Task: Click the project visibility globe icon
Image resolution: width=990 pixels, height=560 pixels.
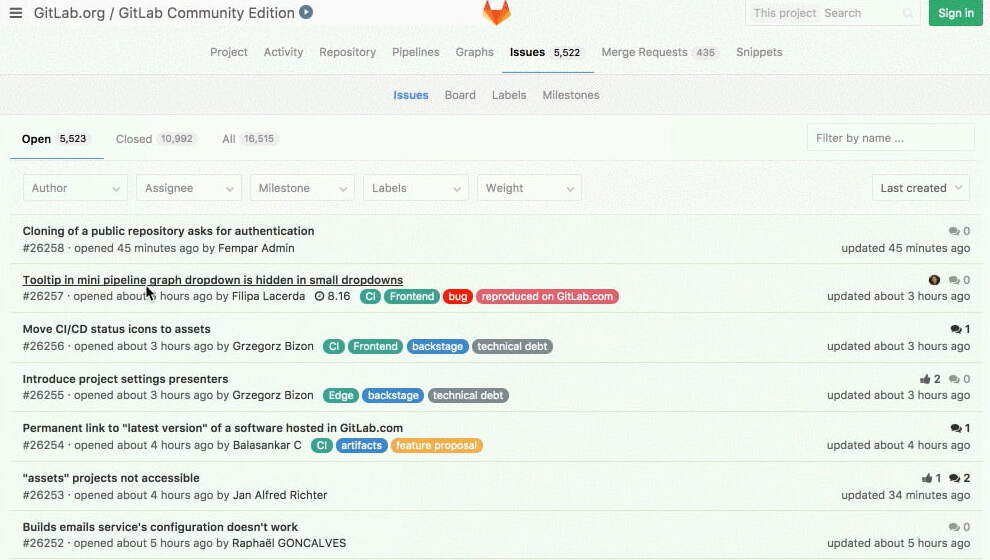Action: click(x=306, y=12)
